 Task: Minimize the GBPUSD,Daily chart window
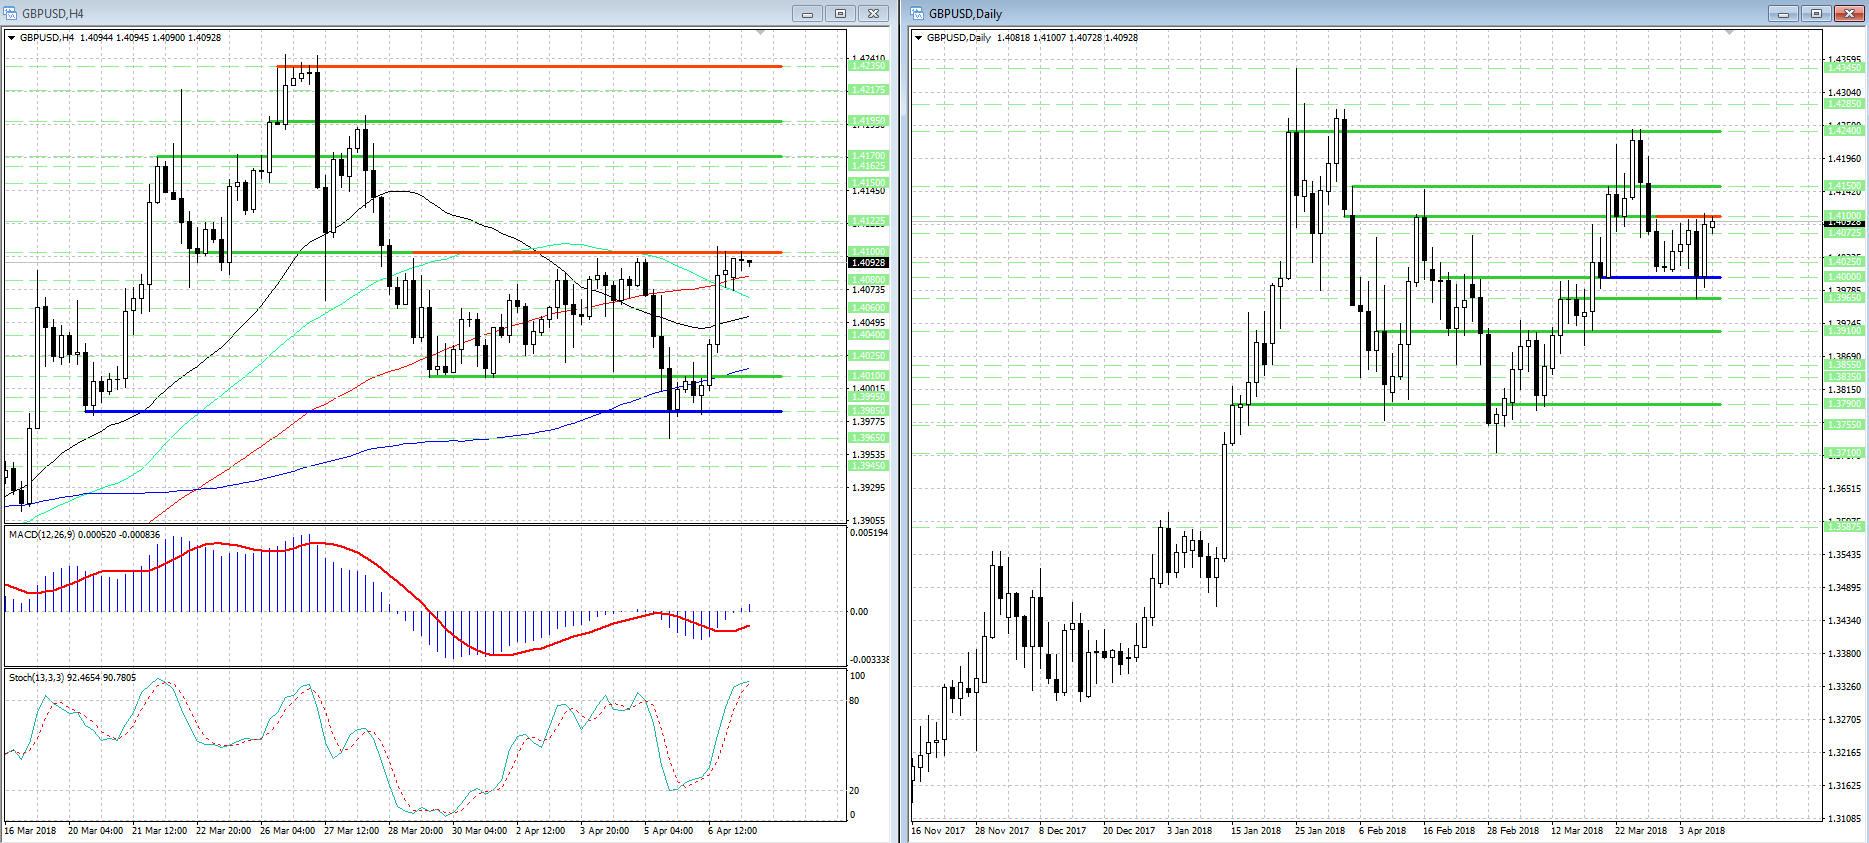(x=1783, y=13)
